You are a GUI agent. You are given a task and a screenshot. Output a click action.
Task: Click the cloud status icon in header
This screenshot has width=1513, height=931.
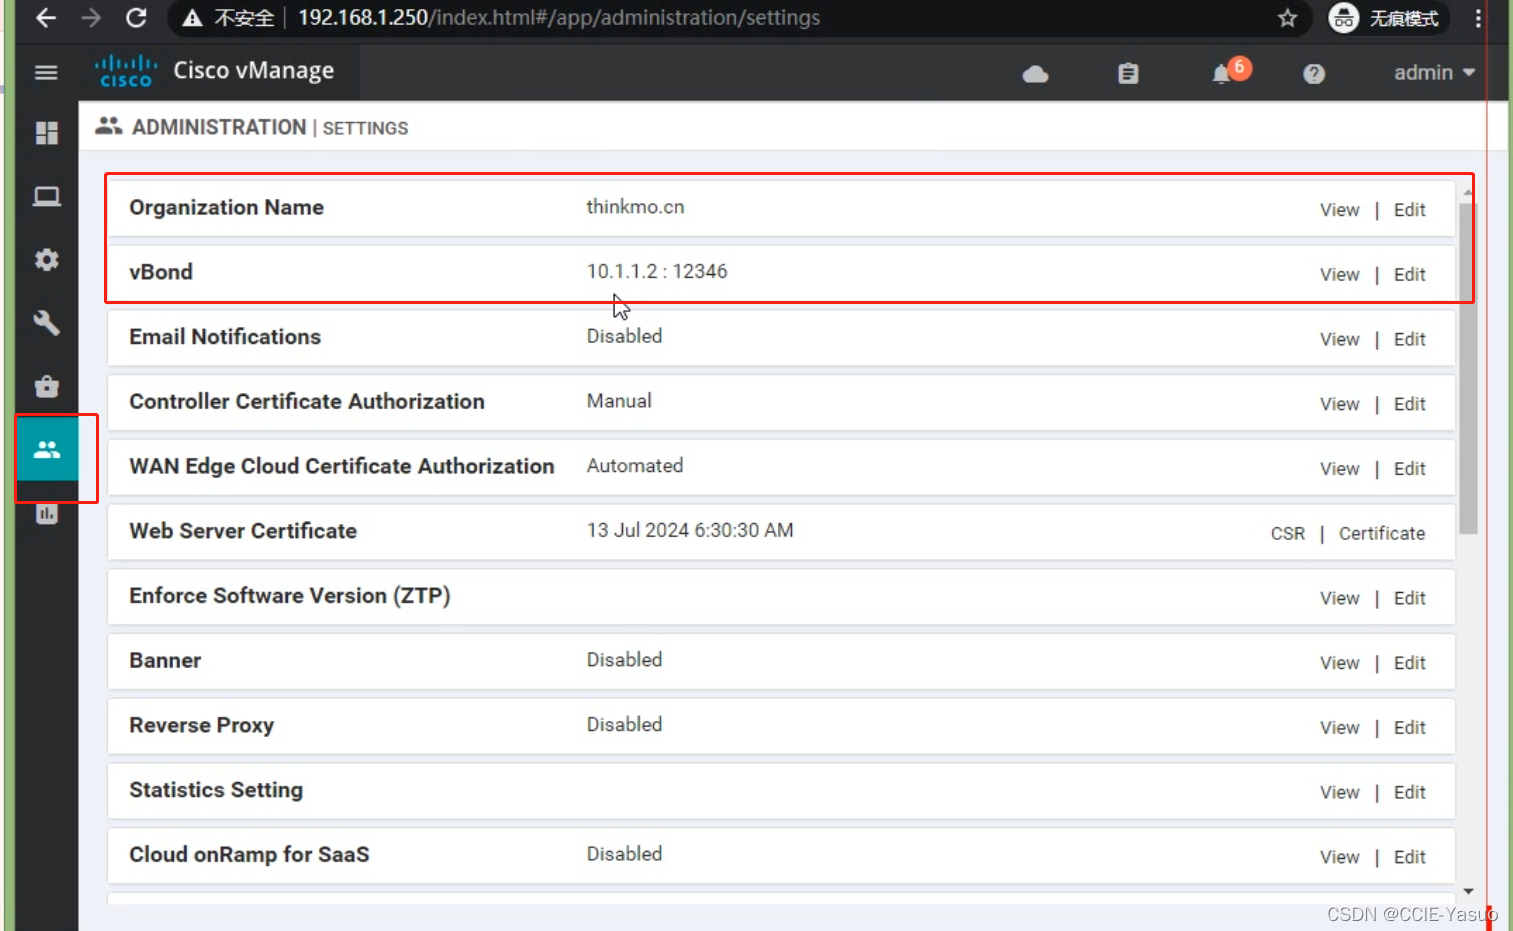[x=1035, y=73]
